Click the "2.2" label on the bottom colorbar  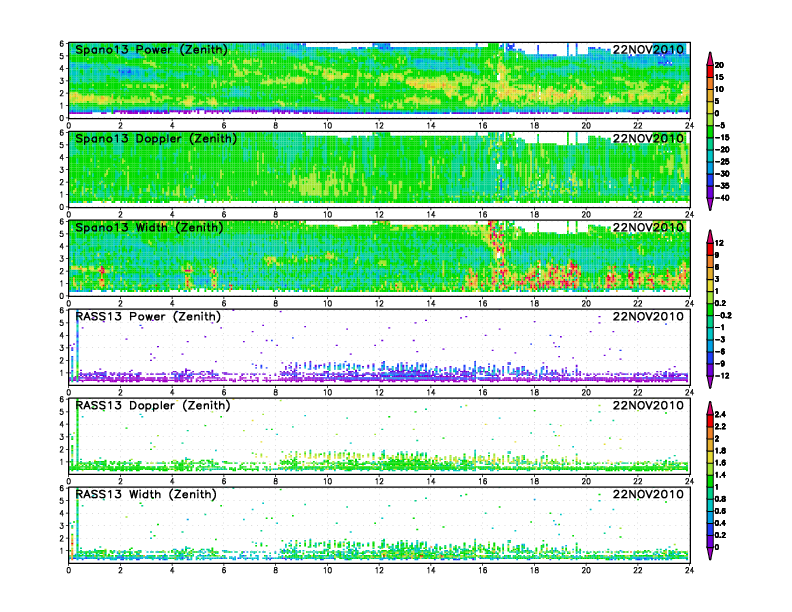point(720,426)
